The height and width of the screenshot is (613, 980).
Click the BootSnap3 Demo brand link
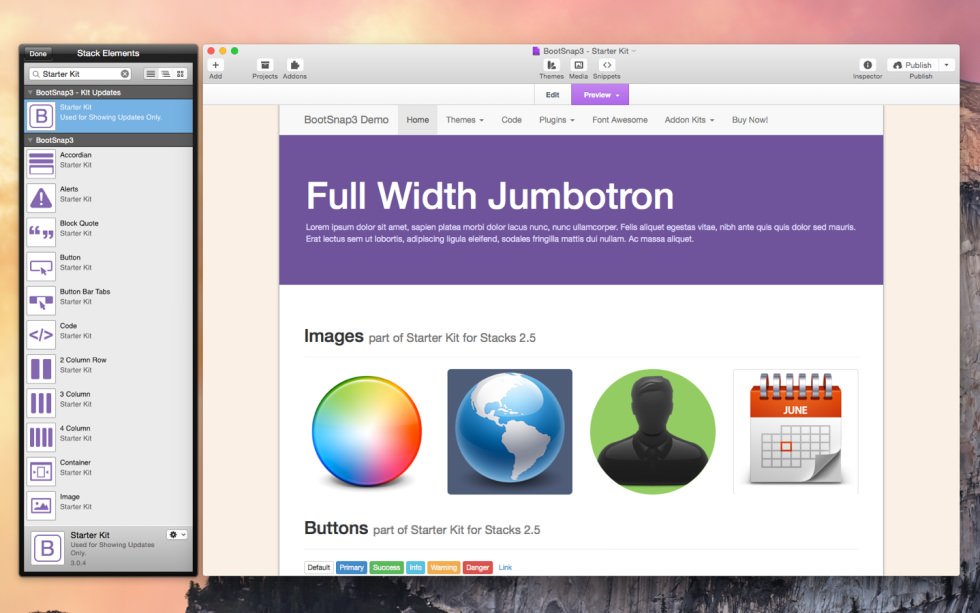pyautogui.click(x=346, y=120)
